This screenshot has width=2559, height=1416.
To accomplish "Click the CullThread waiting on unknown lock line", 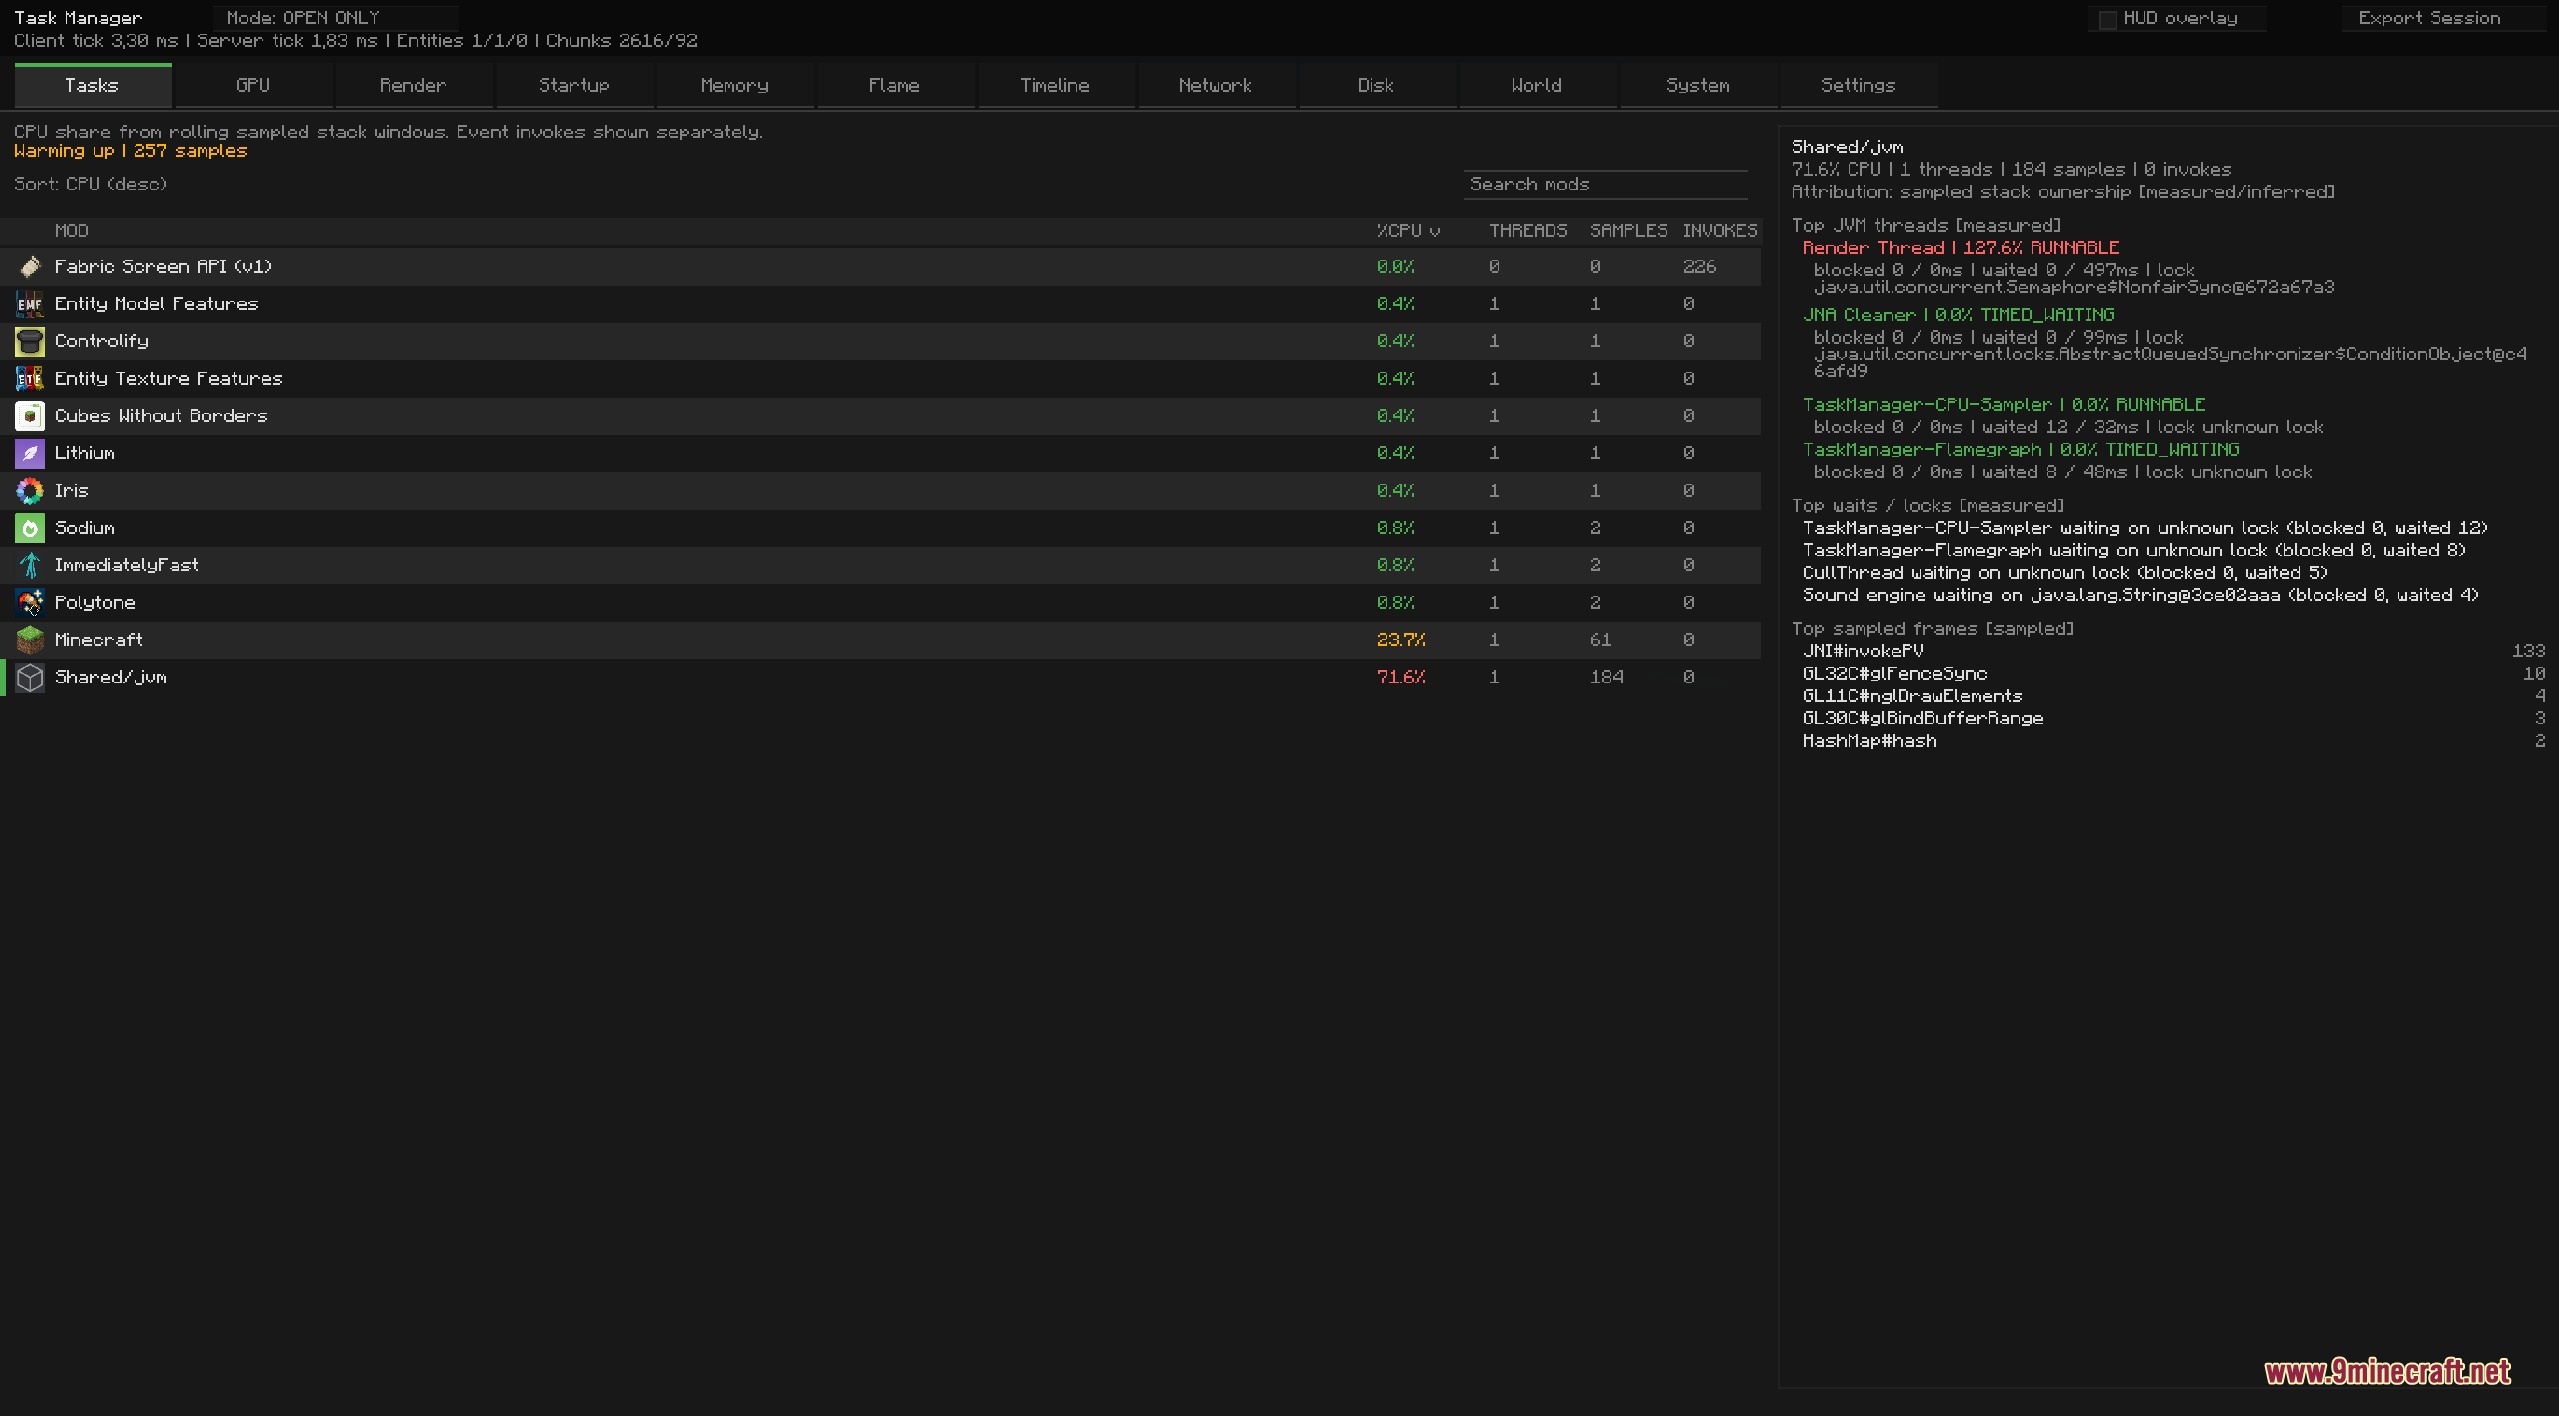I will [x=2065, y=573].
